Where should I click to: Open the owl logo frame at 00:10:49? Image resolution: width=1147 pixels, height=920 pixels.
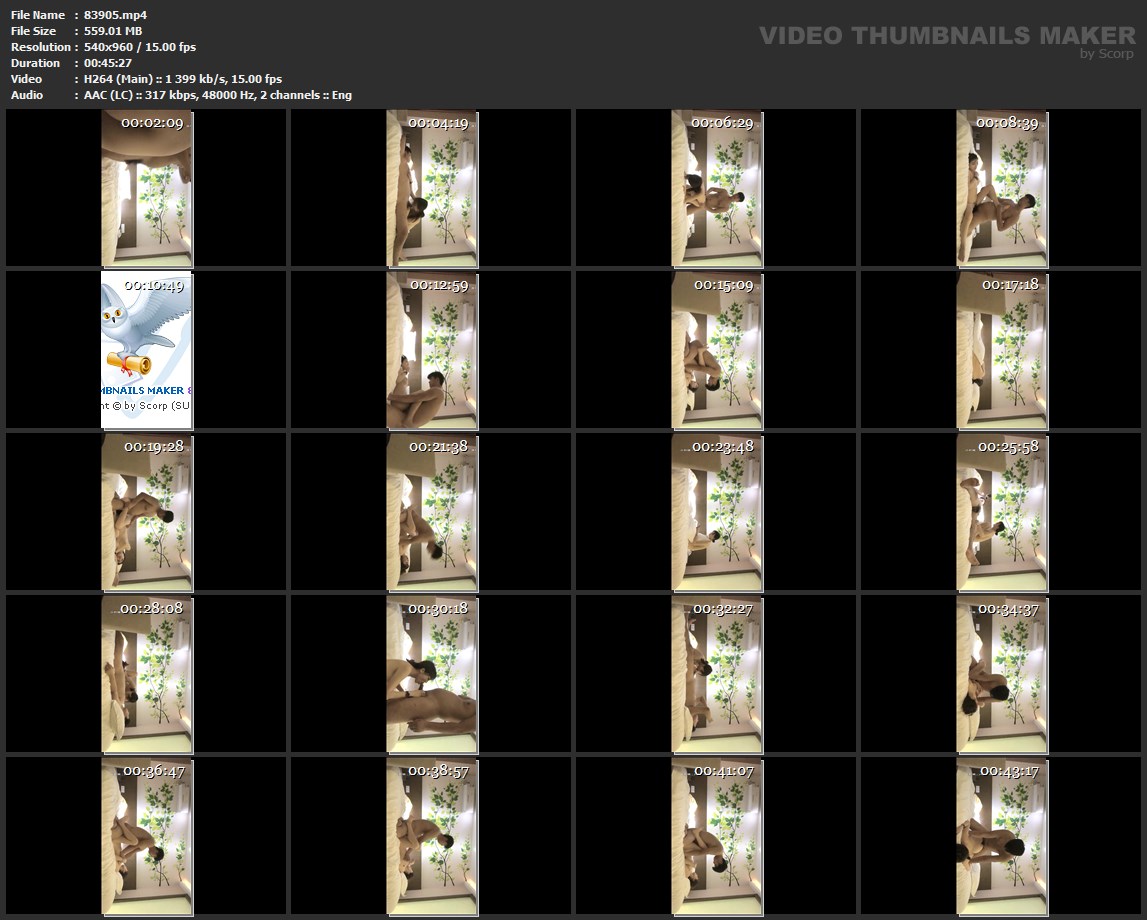click(x=146, y=350)
